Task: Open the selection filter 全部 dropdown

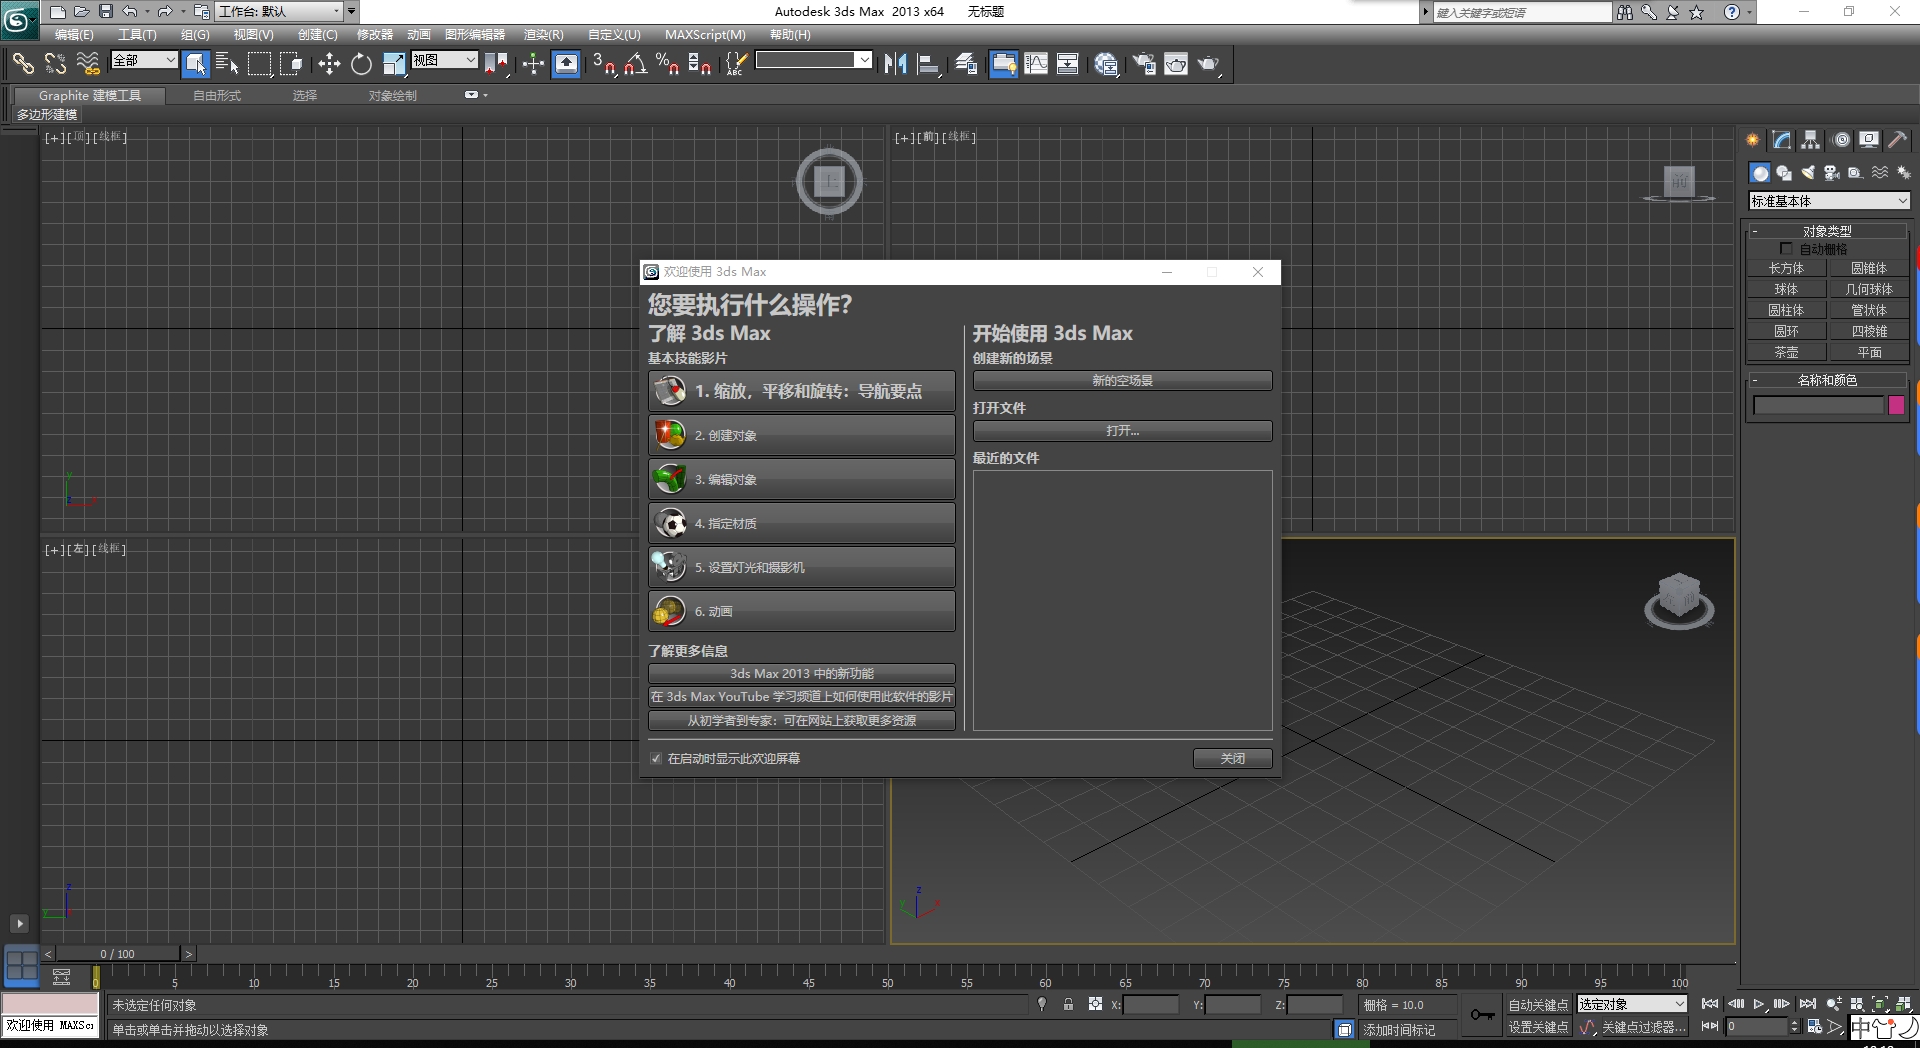Action: tap(143, 60)
